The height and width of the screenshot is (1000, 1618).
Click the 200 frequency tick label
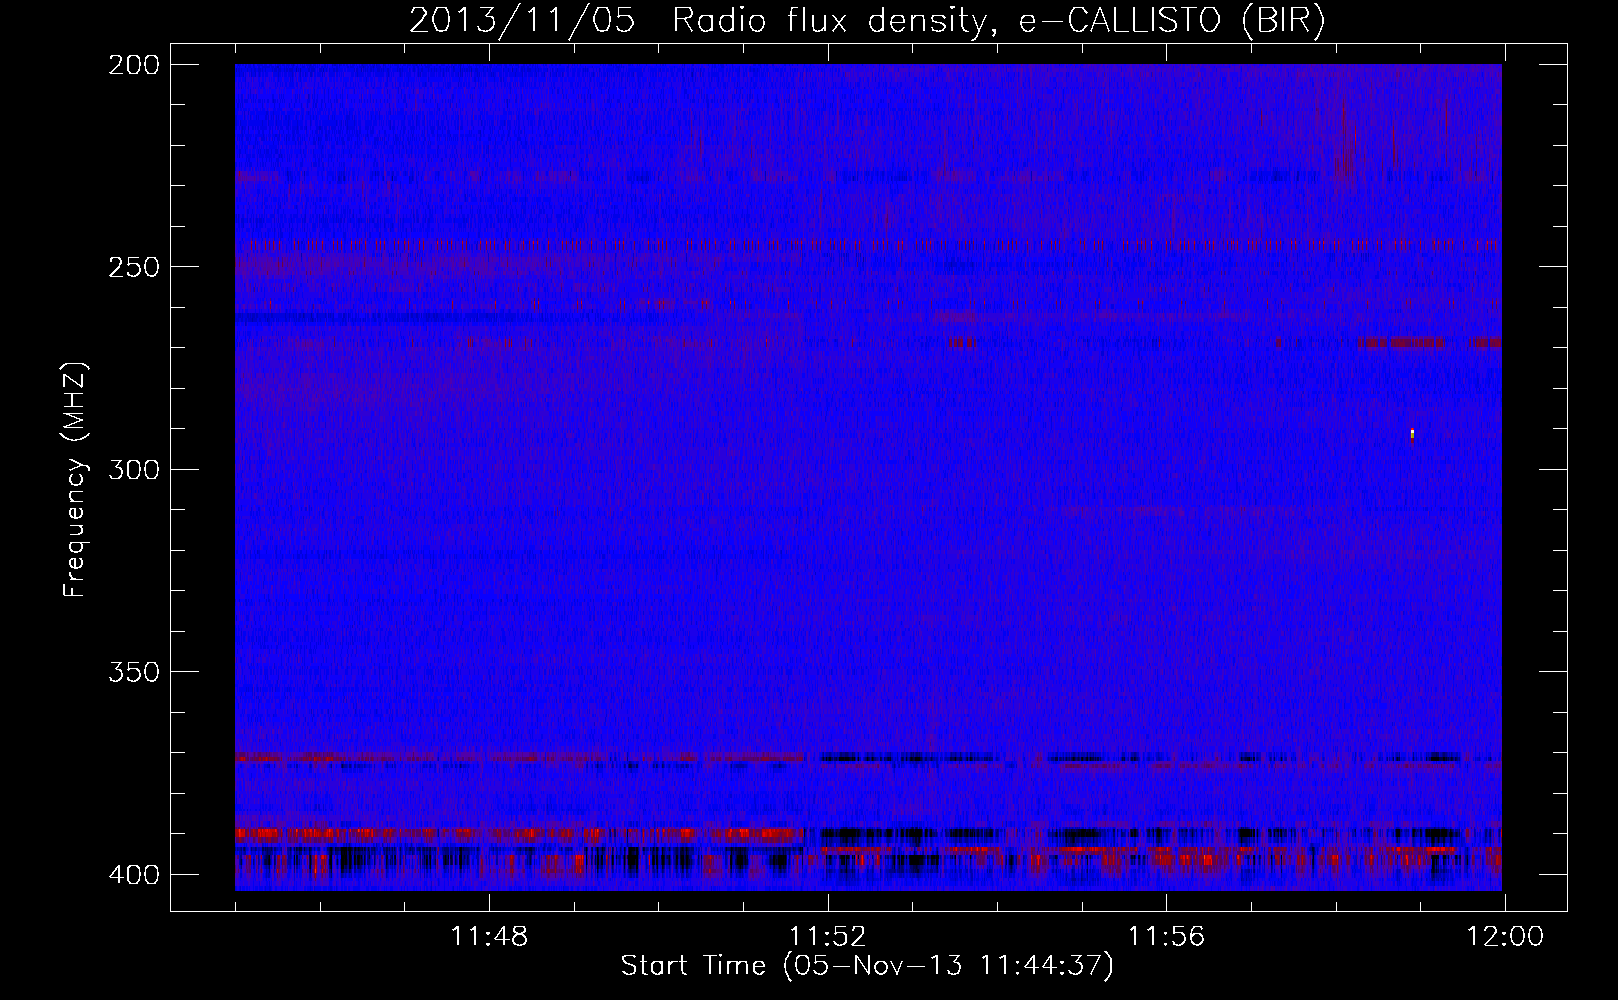133,65
